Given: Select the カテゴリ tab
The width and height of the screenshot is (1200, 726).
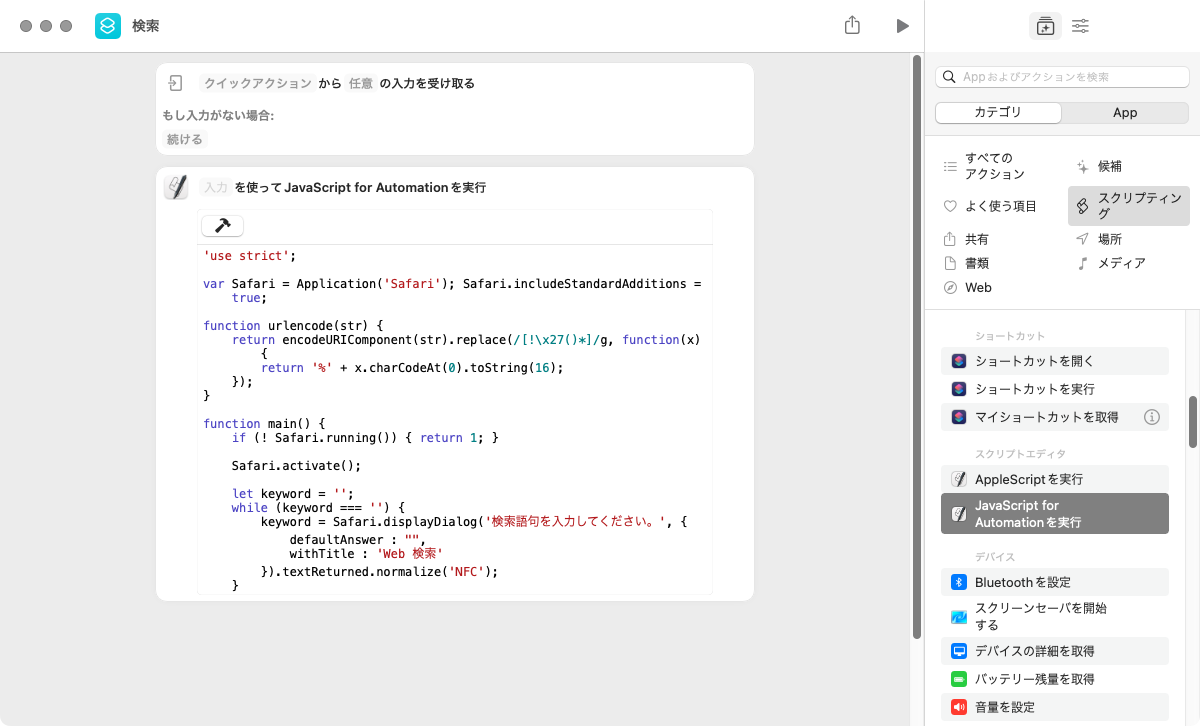Looking at the screenshot, I should coord(998,112).
